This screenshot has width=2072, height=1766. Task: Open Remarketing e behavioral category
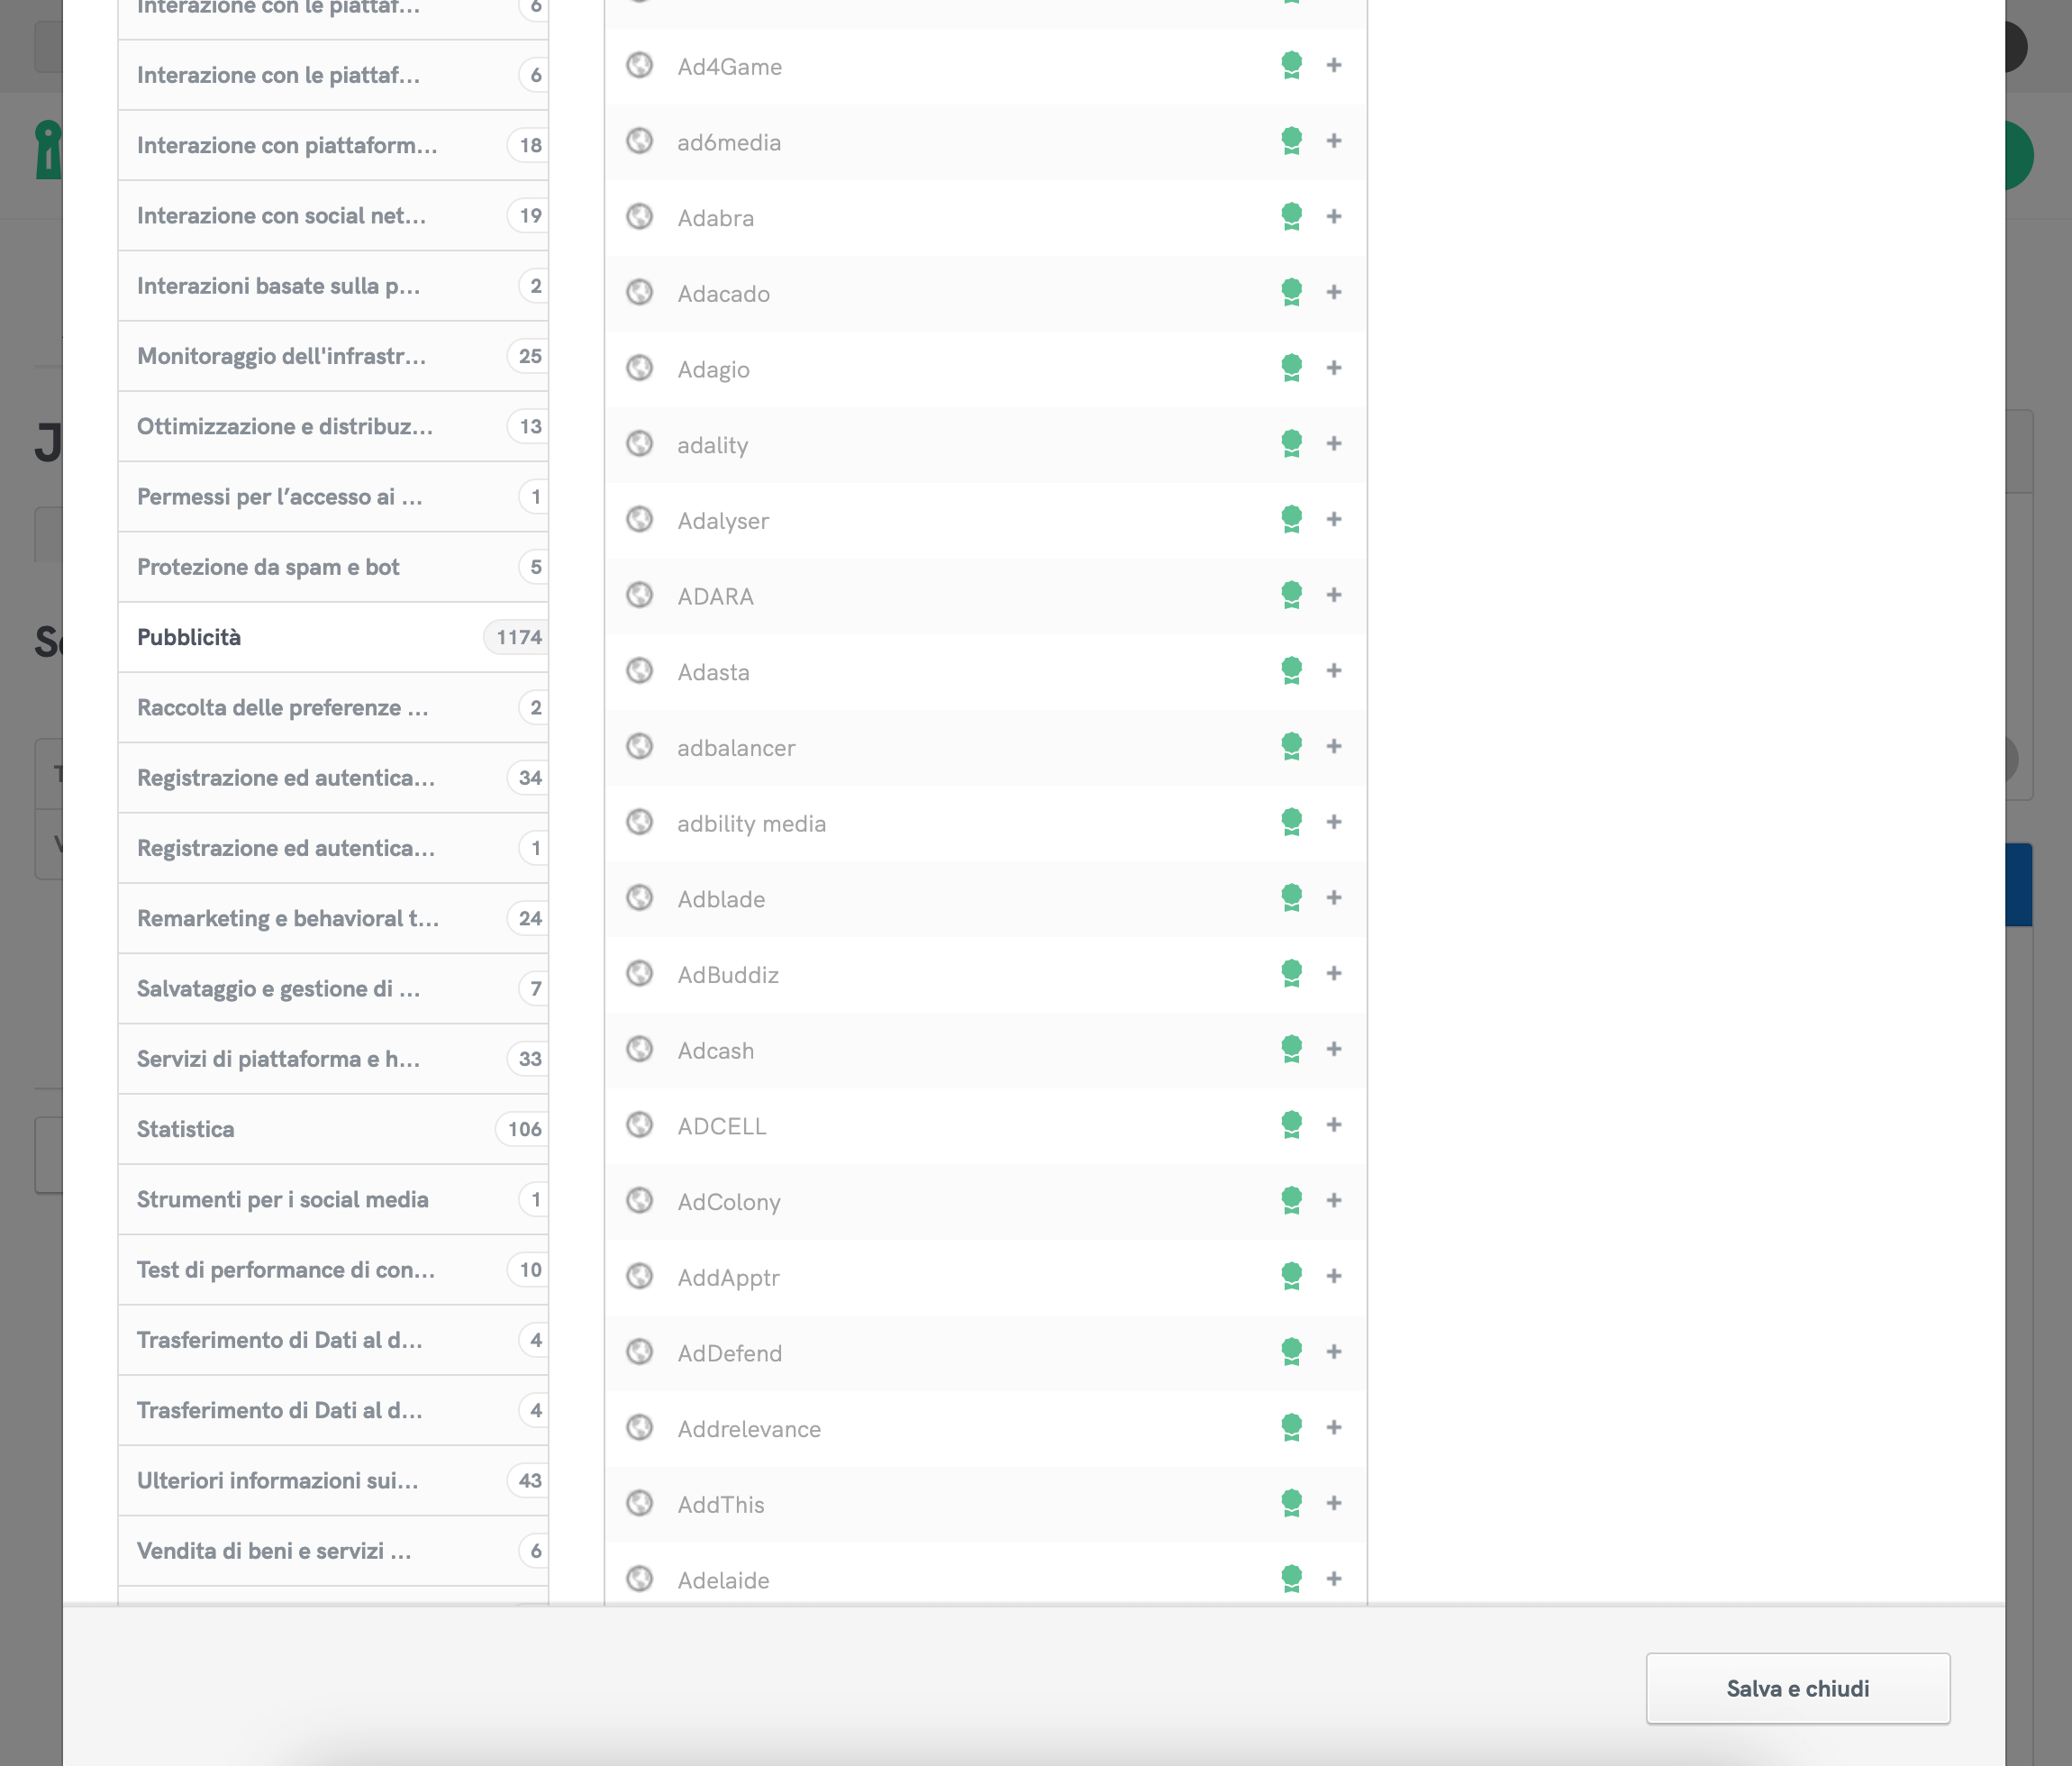pos(288,919)
